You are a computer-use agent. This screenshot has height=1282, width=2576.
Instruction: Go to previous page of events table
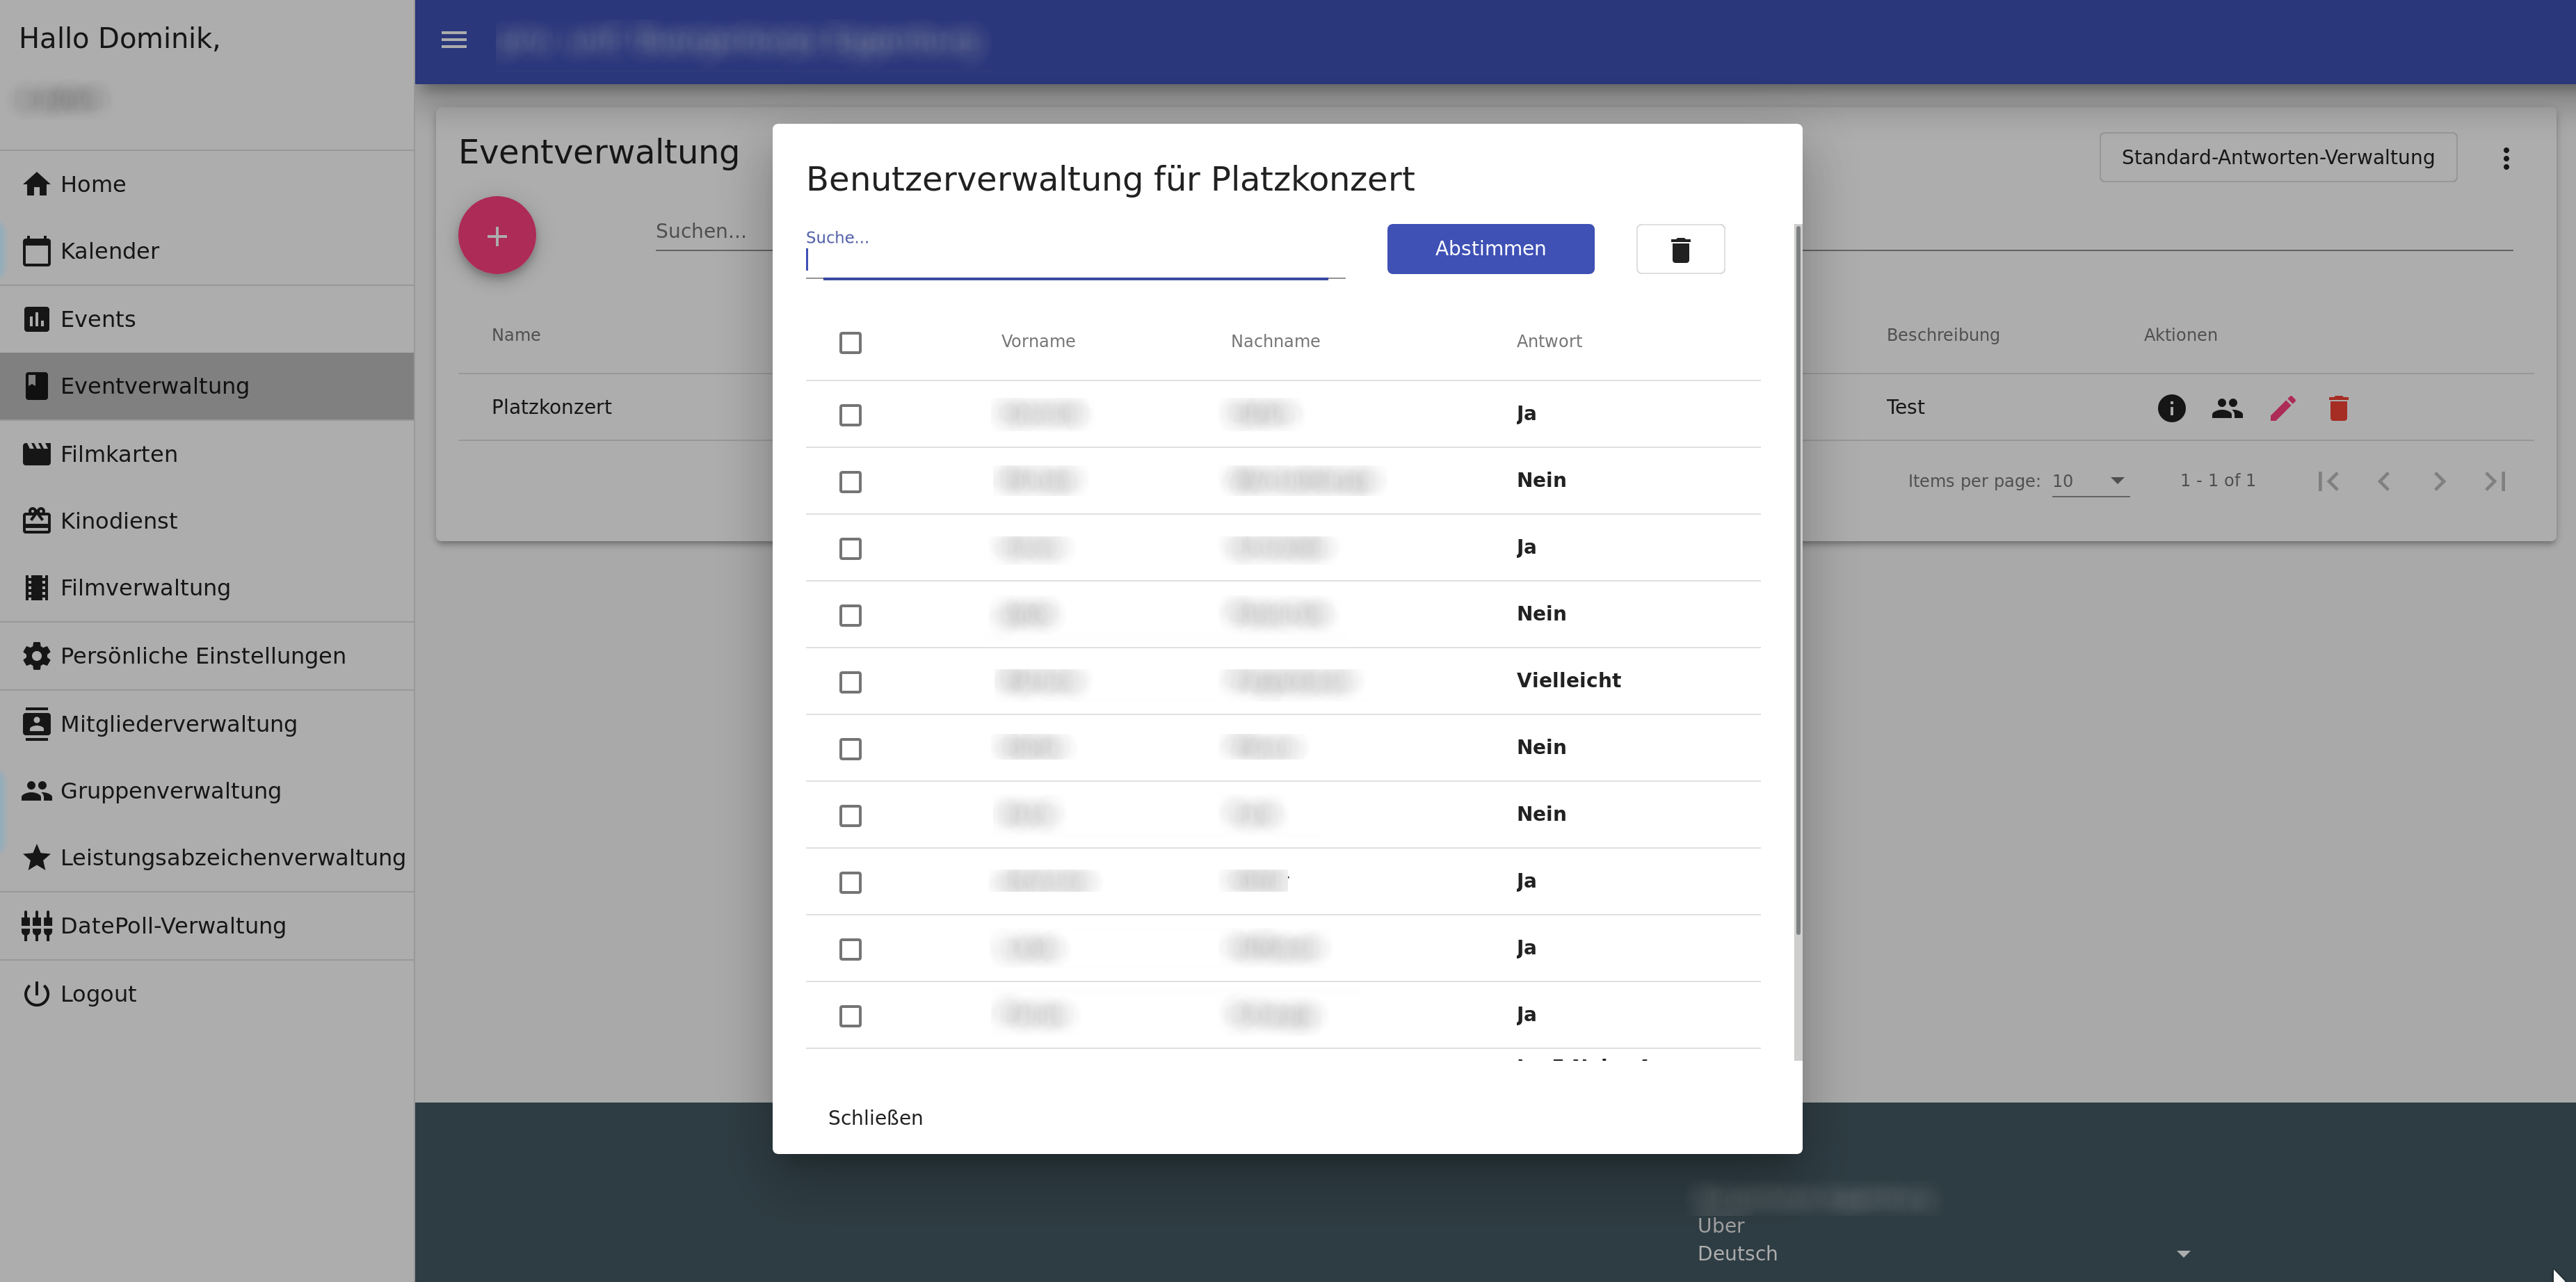(x=2384, y=482)
